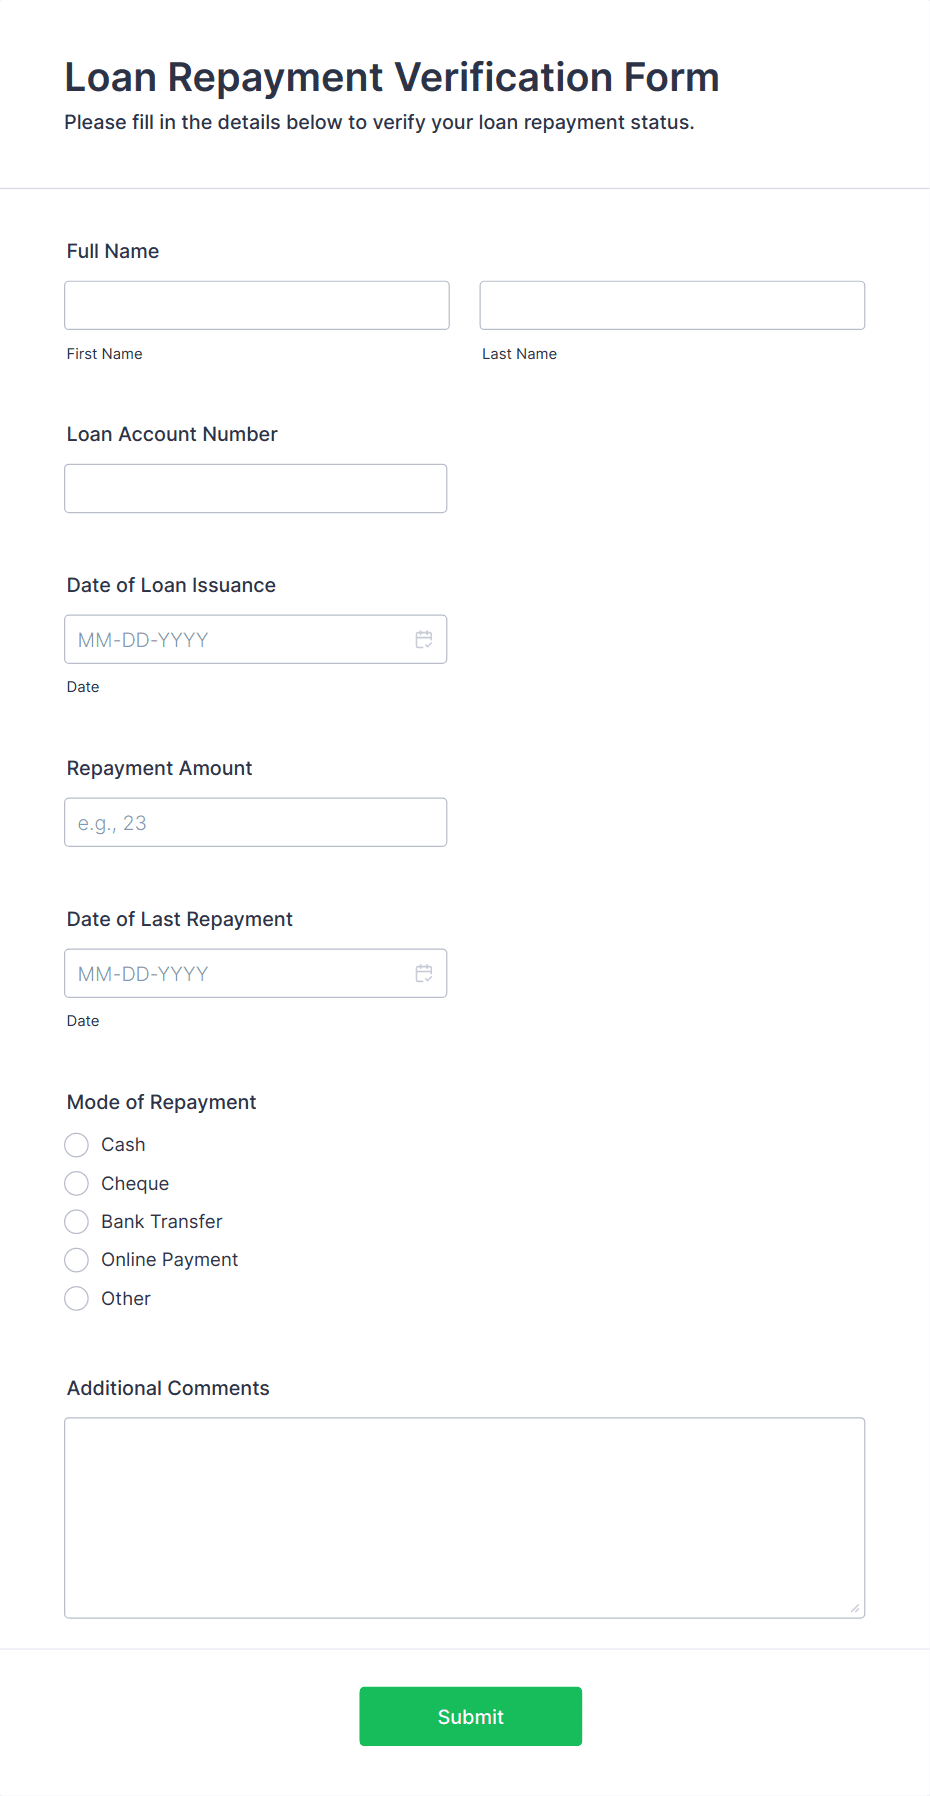The image size is (930, 1796).
Task: Click inside the Additional Comments textarea
Action: point(465,1518)
